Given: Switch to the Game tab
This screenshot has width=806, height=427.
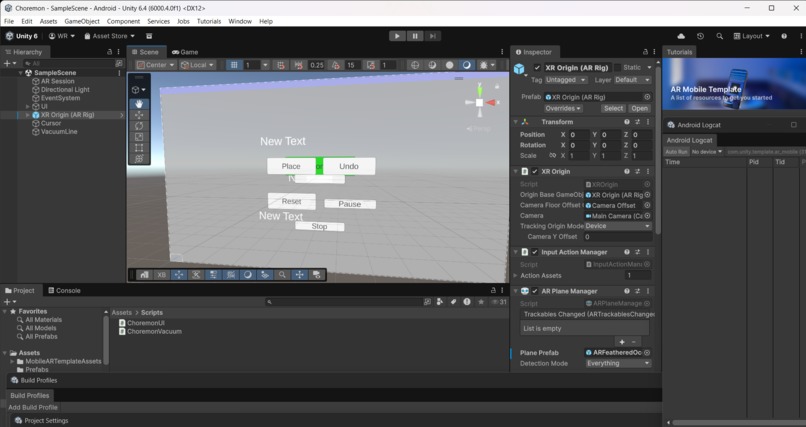Looking at the screenshot, I should [x=185, y=52].
